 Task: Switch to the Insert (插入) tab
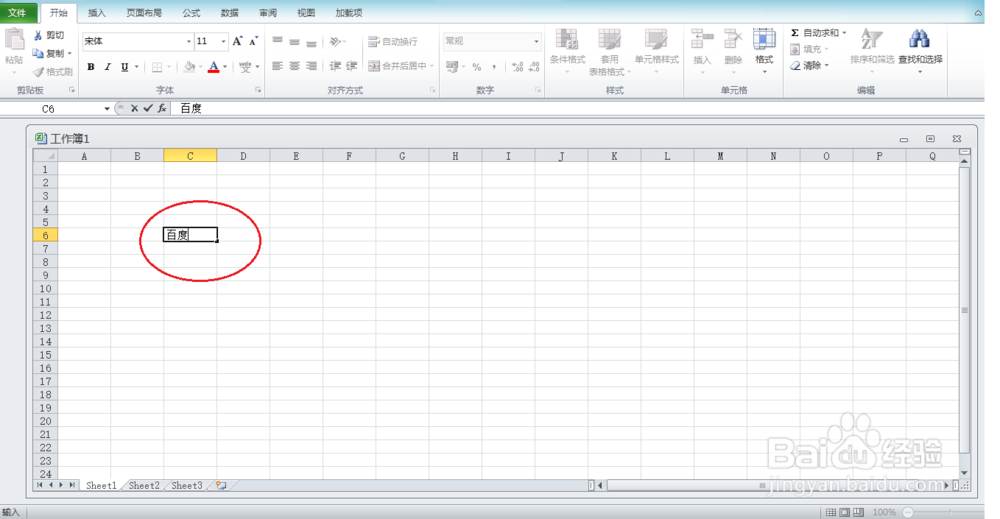point(97,13)
